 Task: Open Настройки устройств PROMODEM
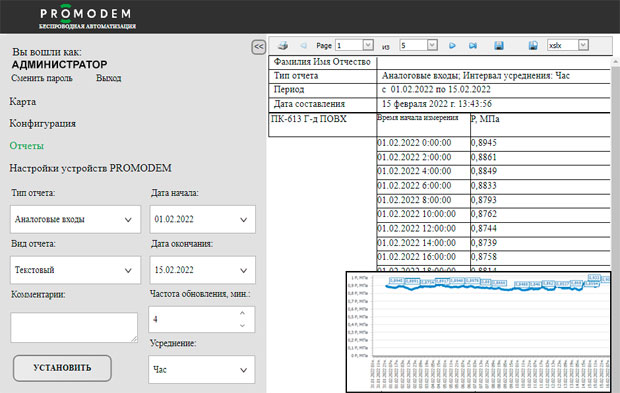90,168
